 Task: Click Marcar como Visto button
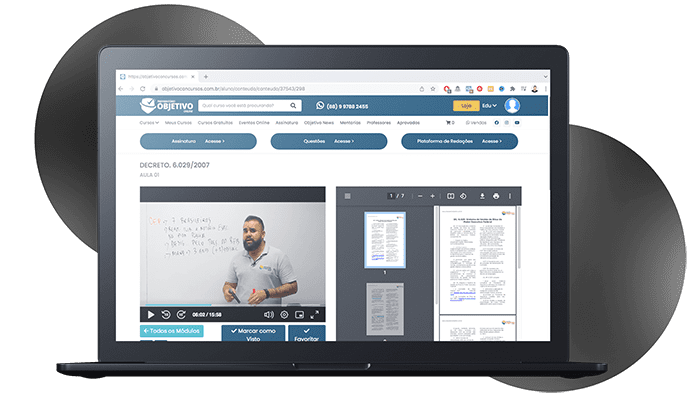[x=253, y=333]
